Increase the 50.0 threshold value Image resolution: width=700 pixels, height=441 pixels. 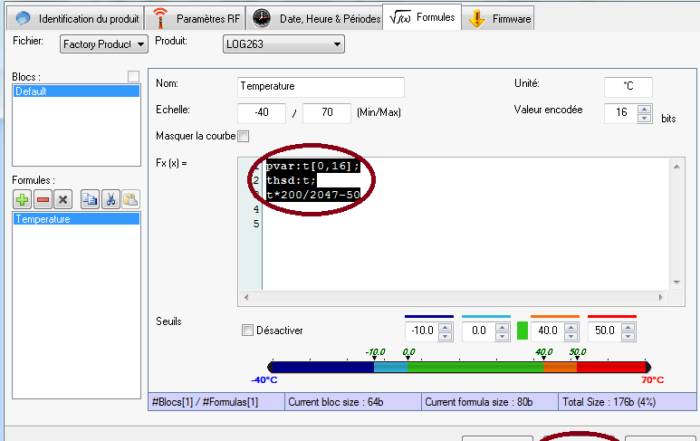628,327
